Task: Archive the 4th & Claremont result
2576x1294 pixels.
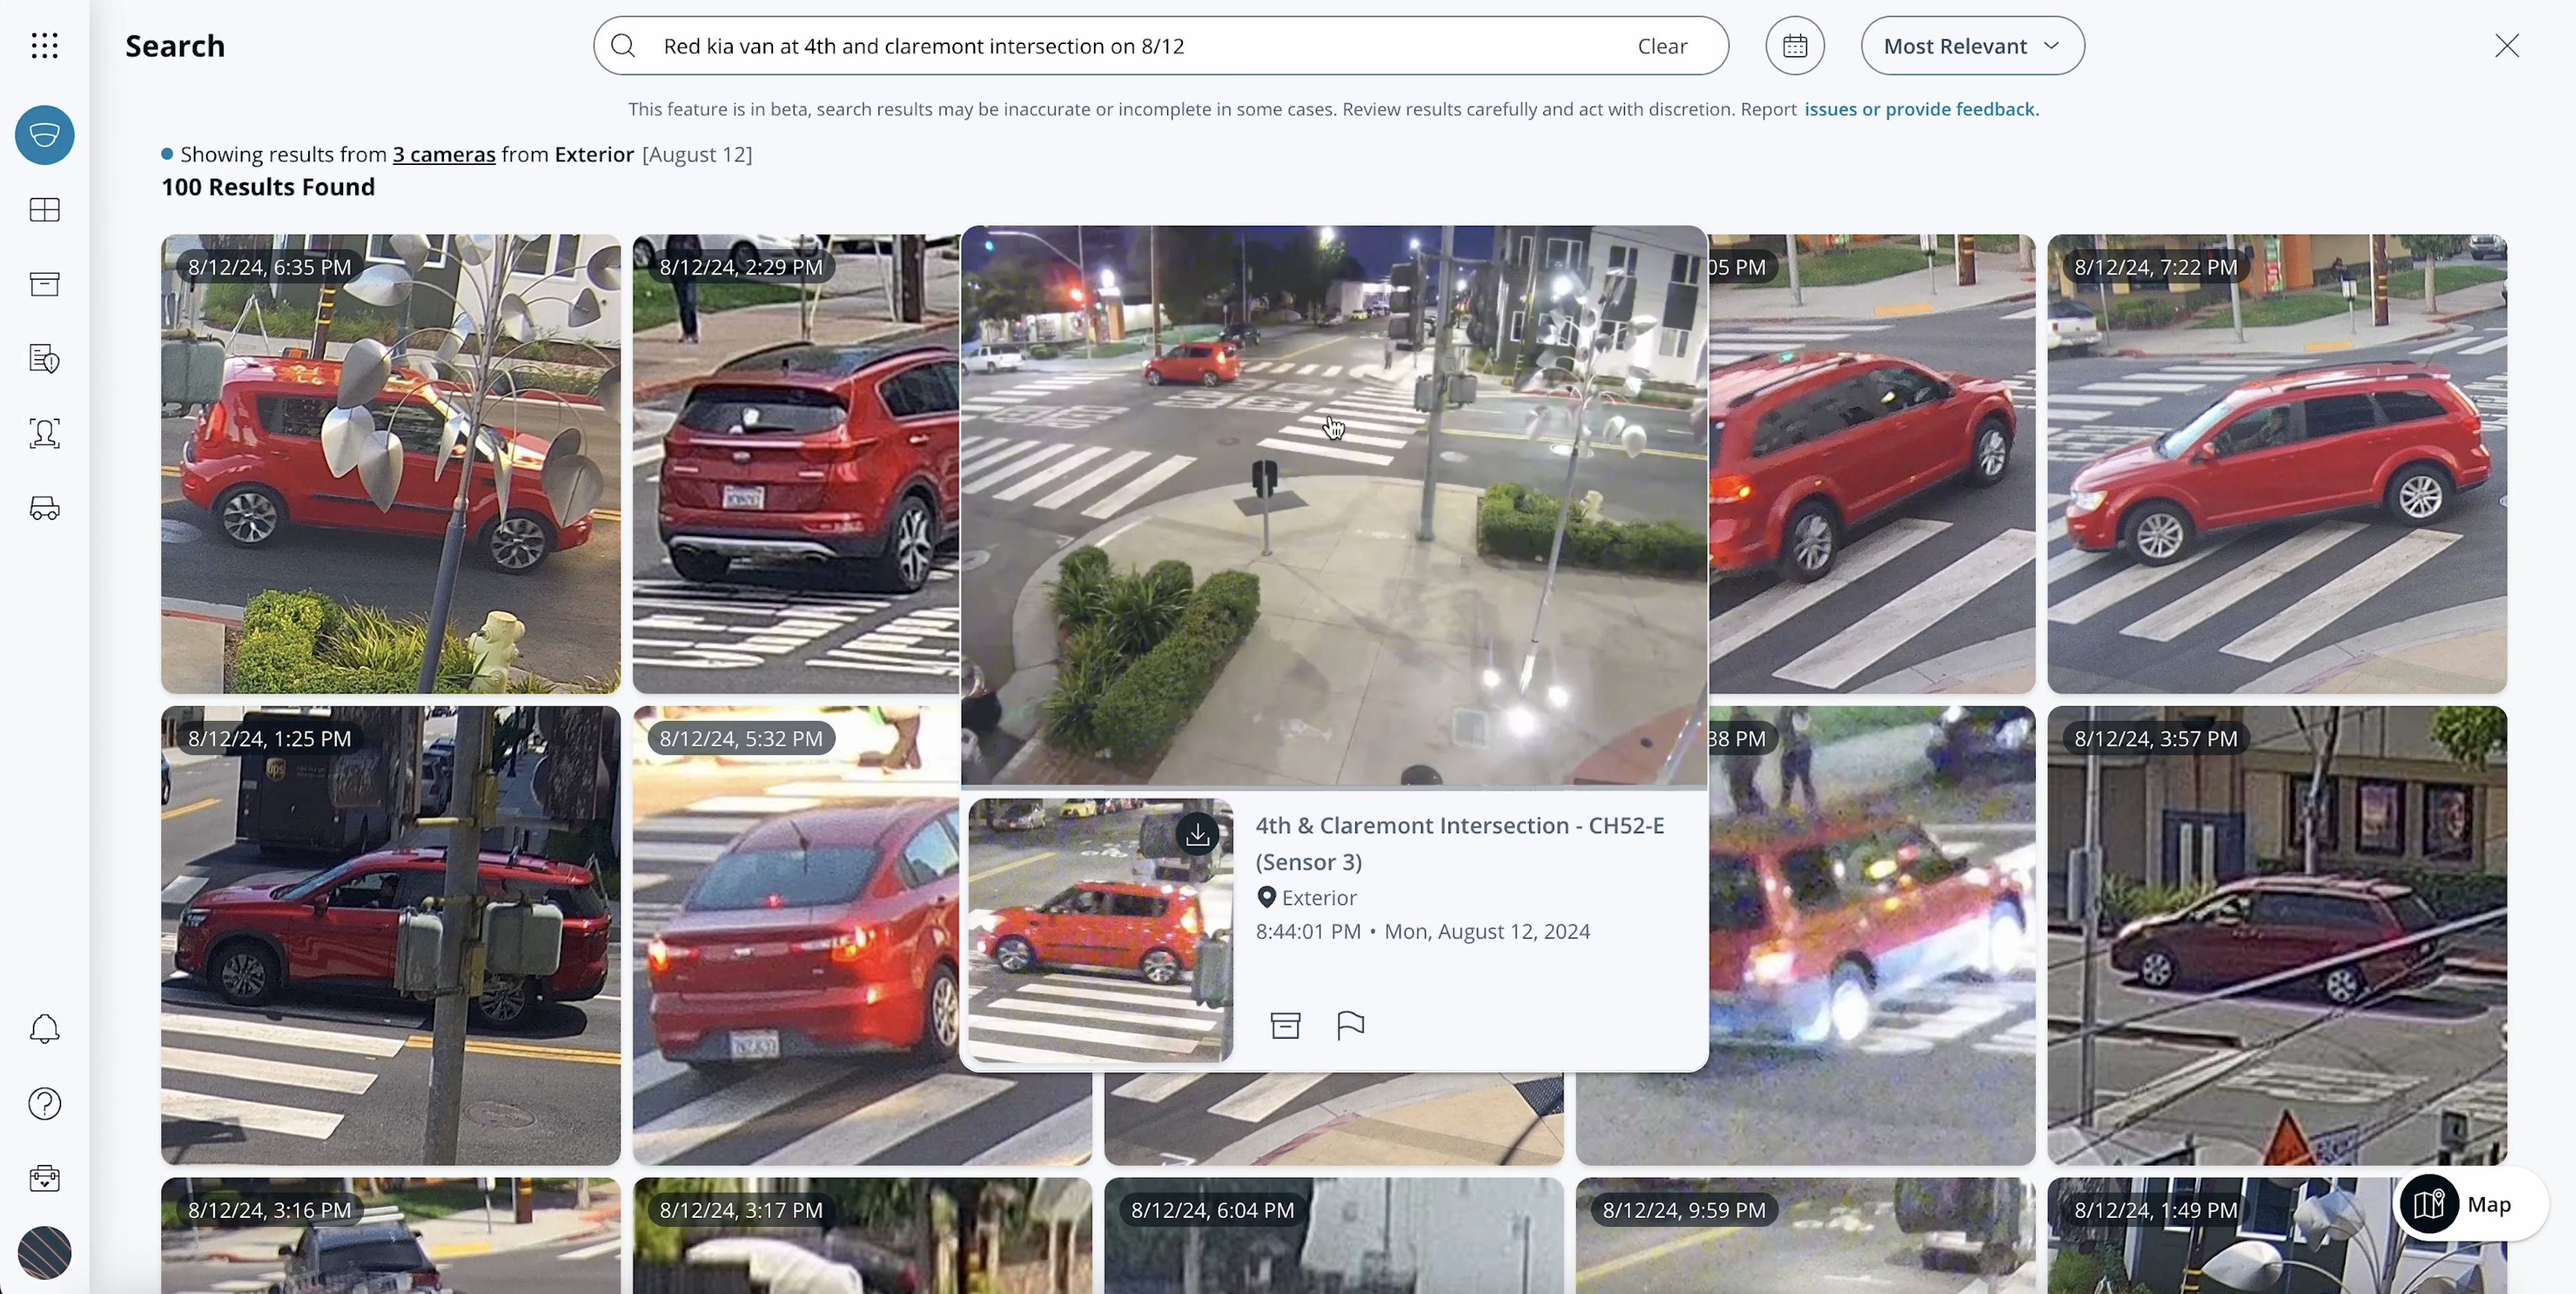Action: coord(1285,1025)
